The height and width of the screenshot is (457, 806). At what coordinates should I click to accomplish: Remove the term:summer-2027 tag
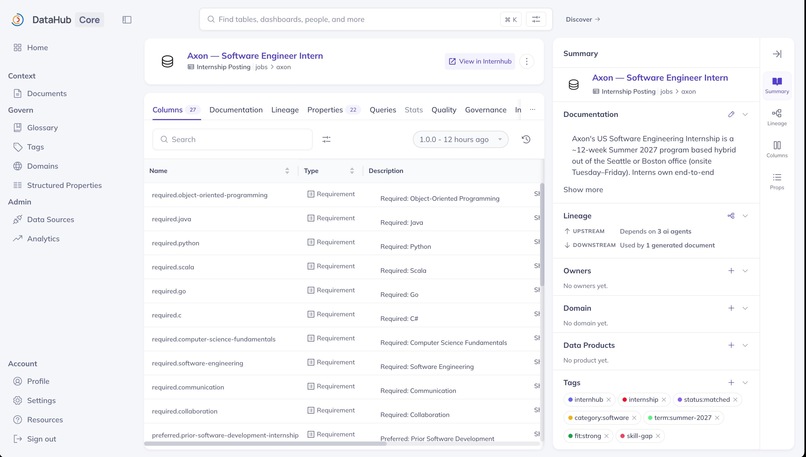[x=717, y=418]
